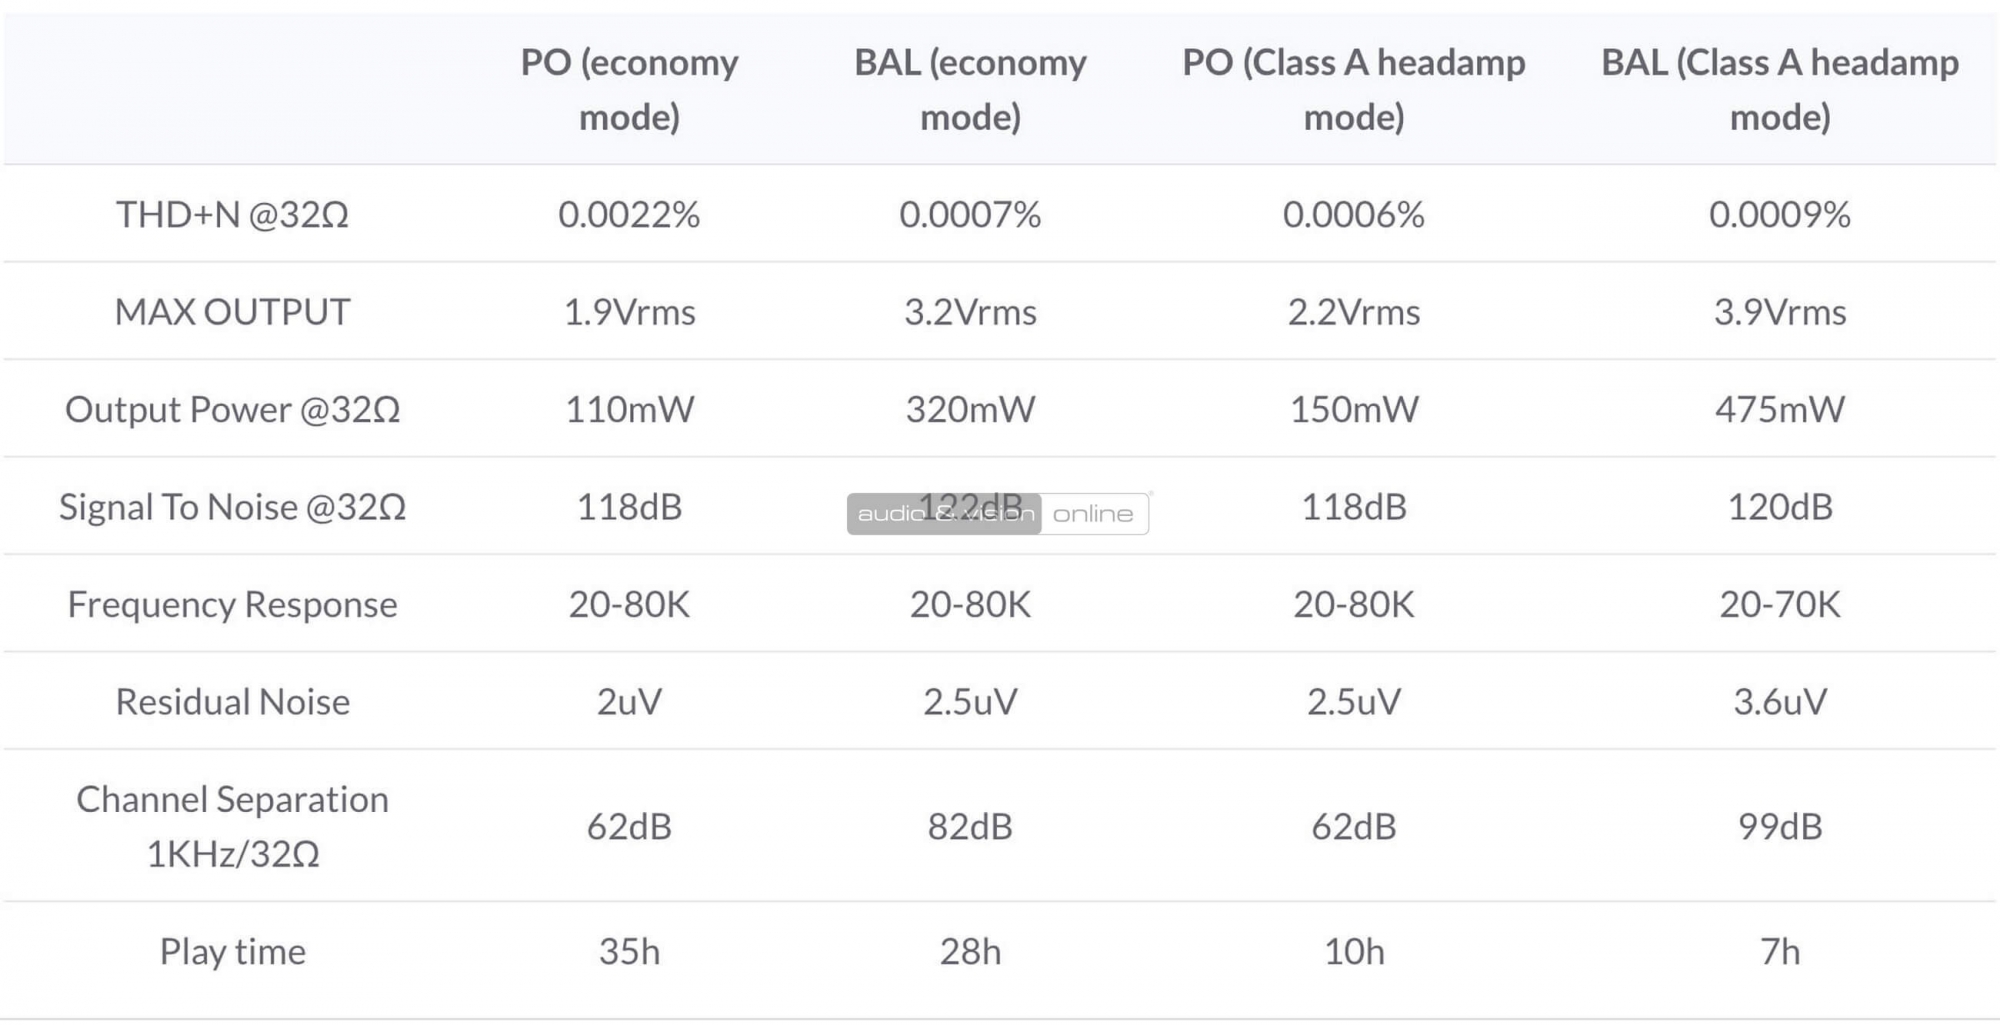Viewport: 2000px width, 1025px height.
Task: Select the PO (economy mode) column header
Action: (629, 90)
